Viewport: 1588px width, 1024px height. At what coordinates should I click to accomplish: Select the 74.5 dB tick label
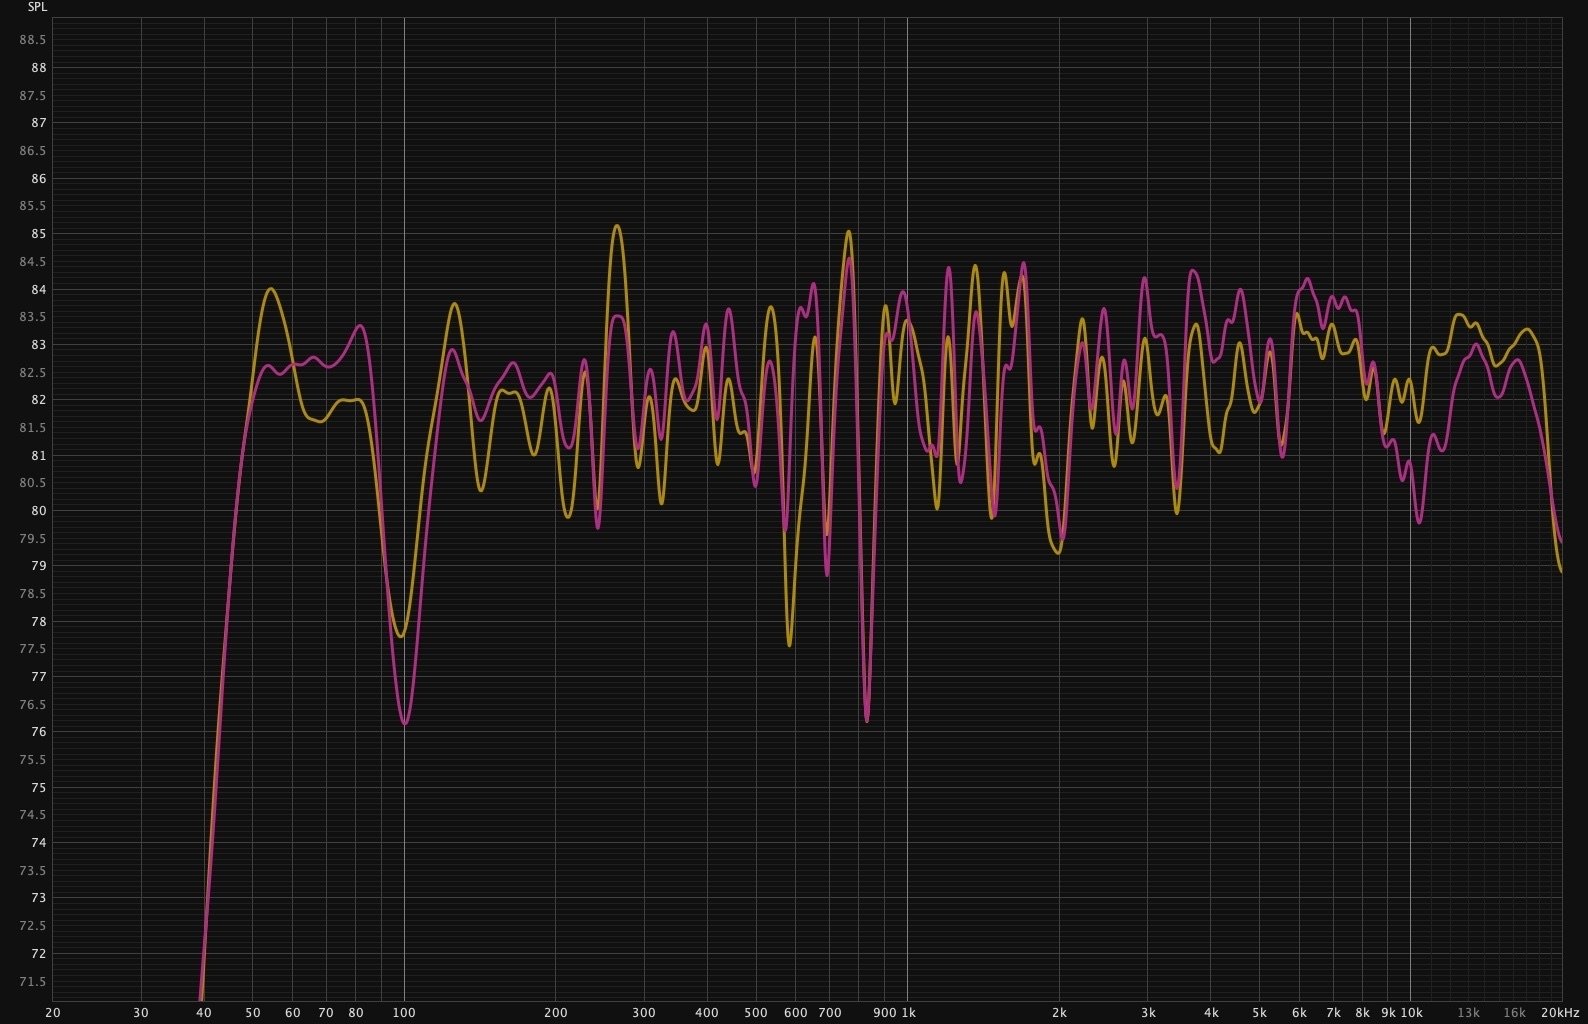pyautogui.click(x=33, y=815)
